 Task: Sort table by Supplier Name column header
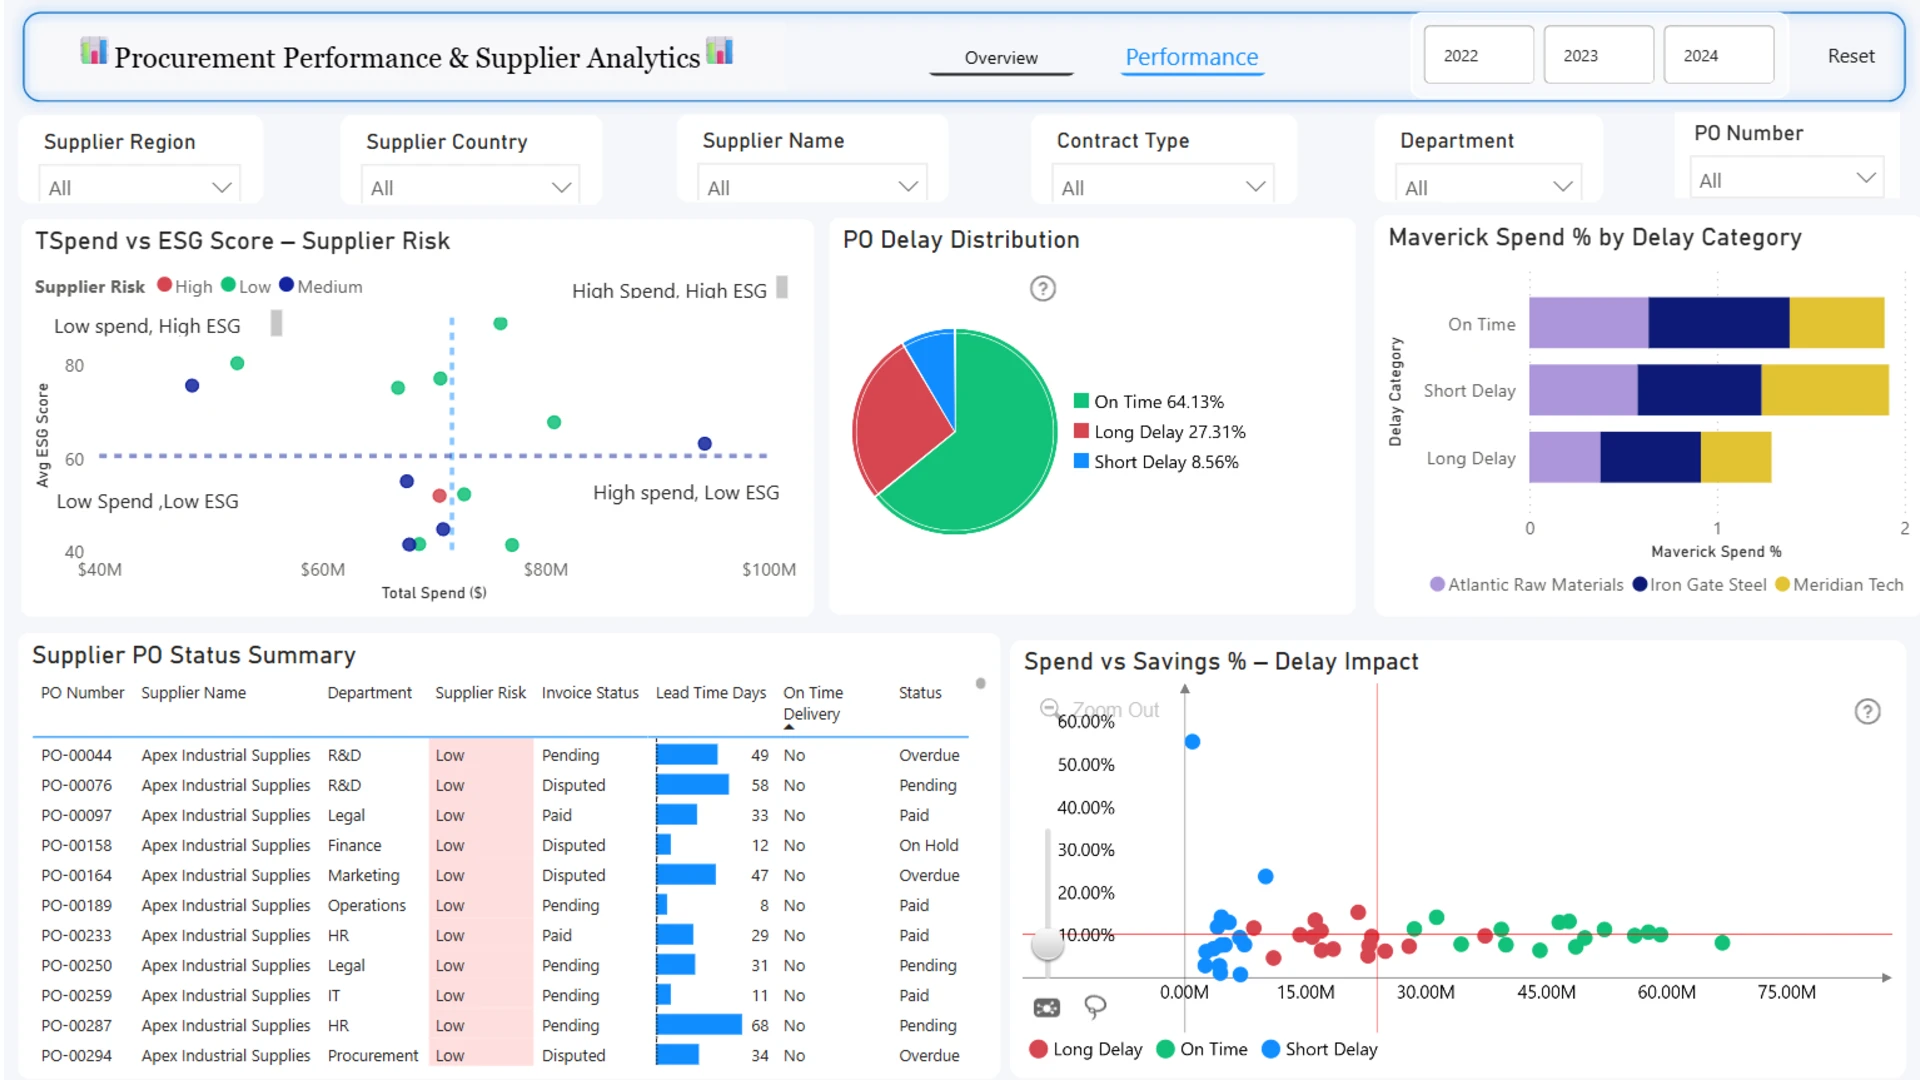pyautogui.click(x=193, y=693)
